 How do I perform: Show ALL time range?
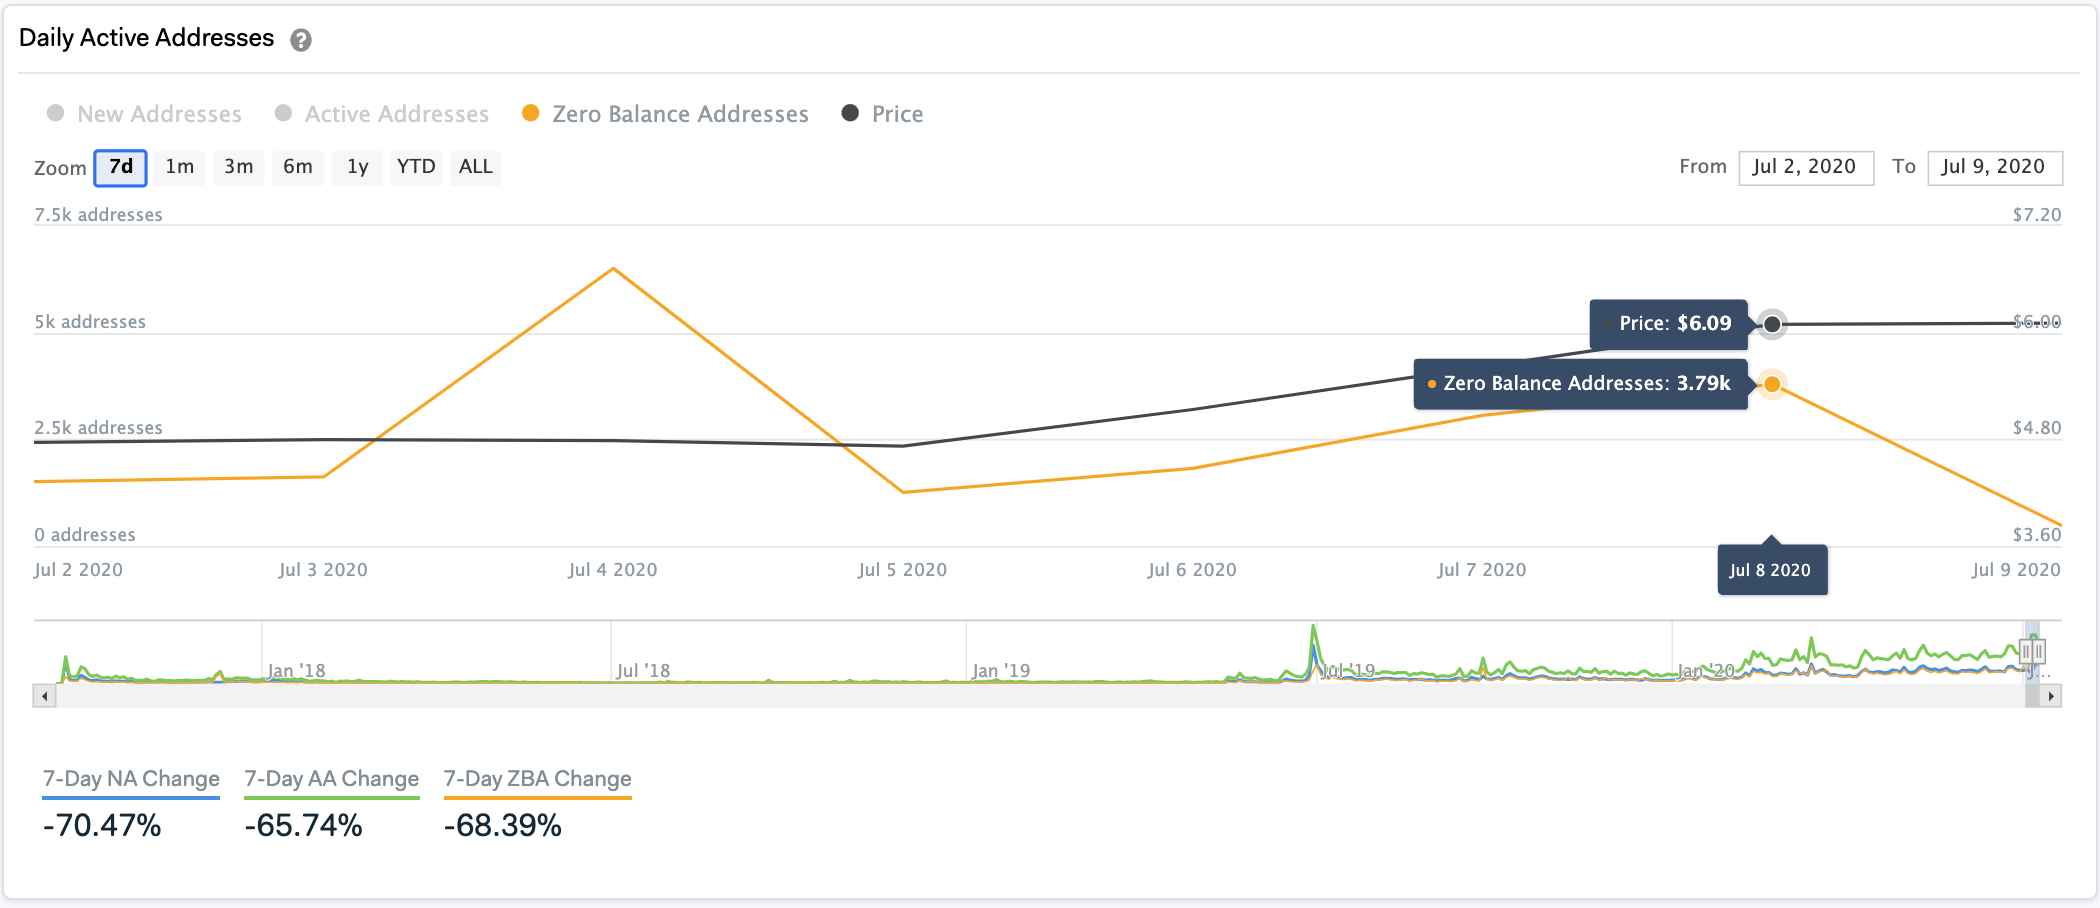click(x=475, y=167)
